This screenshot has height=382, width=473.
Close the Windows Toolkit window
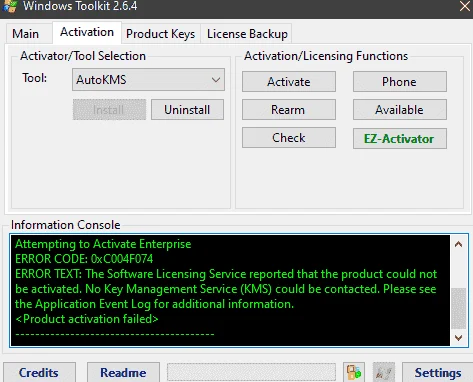pyautogui.click(x=465, y=6)
